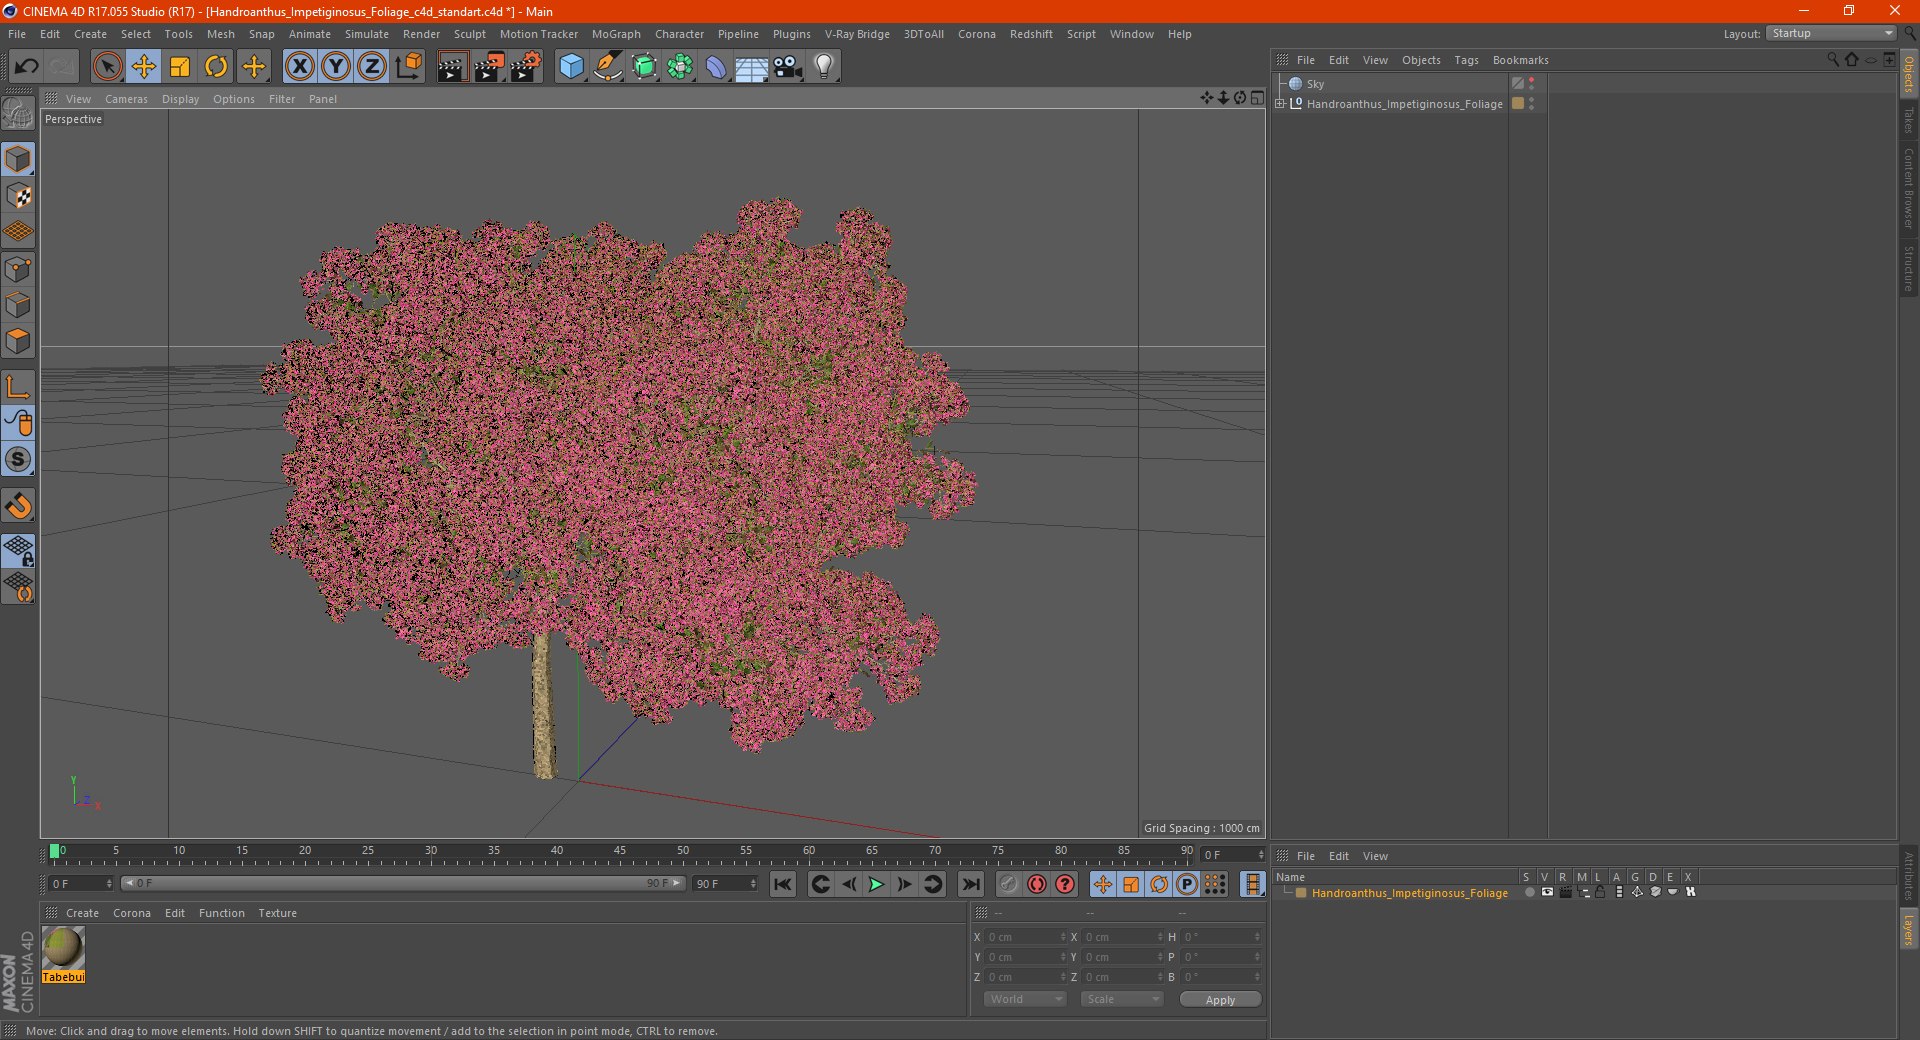Click the MoGraph Array green icon
This screenshot has height=1040, width=1920.
680,67
